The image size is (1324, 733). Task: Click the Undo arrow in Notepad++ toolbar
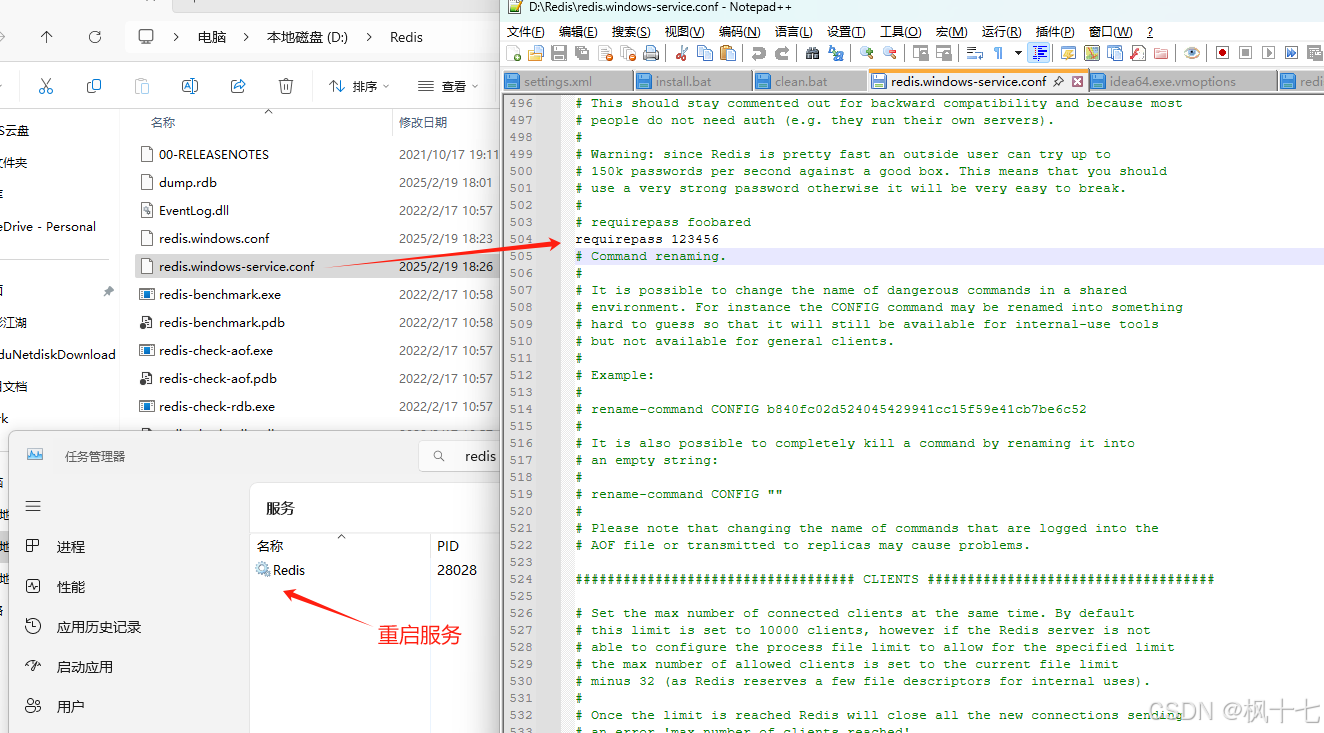click(x=758, y=53)
